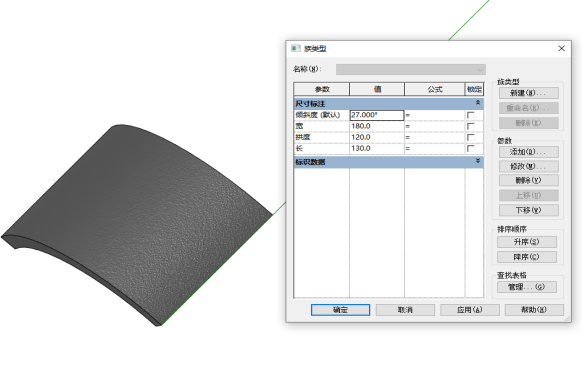The height and width of the screenshot is (389, 582).
Task: Click the 修改(M)... parameter button
Action: tap(529, 166)
